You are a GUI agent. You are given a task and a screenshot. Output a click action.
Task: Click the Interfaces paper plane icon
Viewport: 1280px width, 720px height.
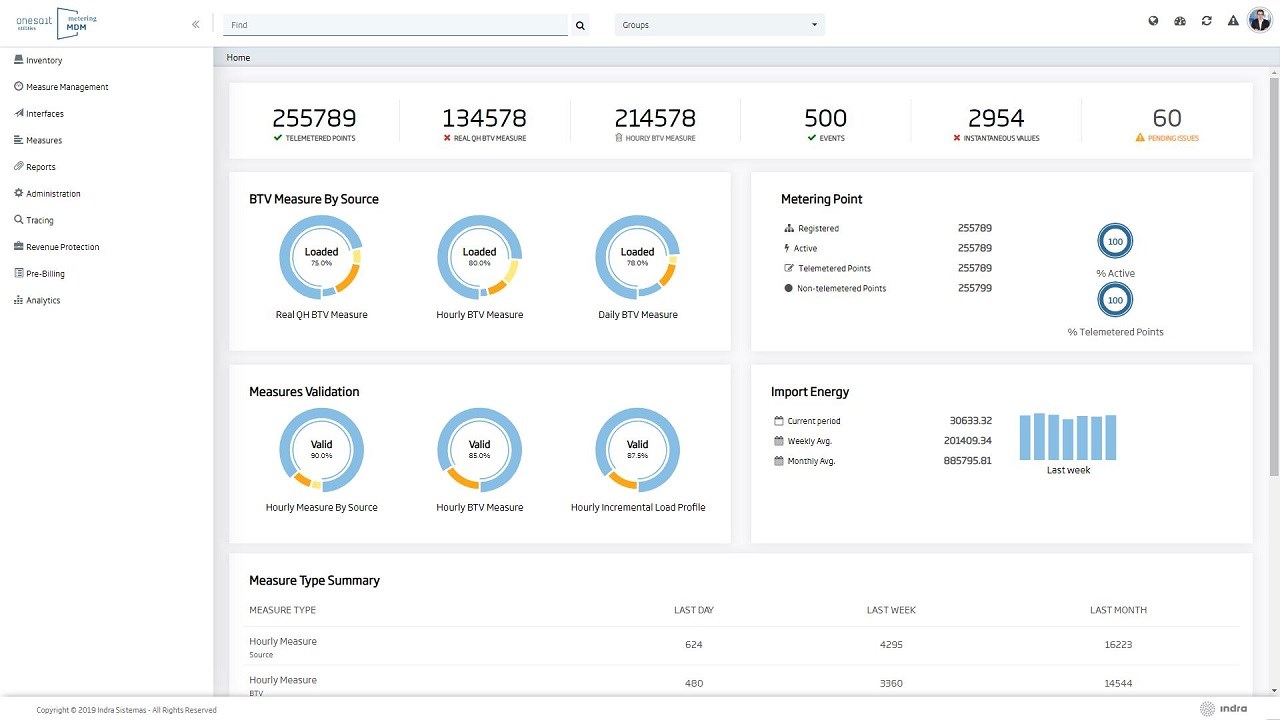(x=19, y=113)
